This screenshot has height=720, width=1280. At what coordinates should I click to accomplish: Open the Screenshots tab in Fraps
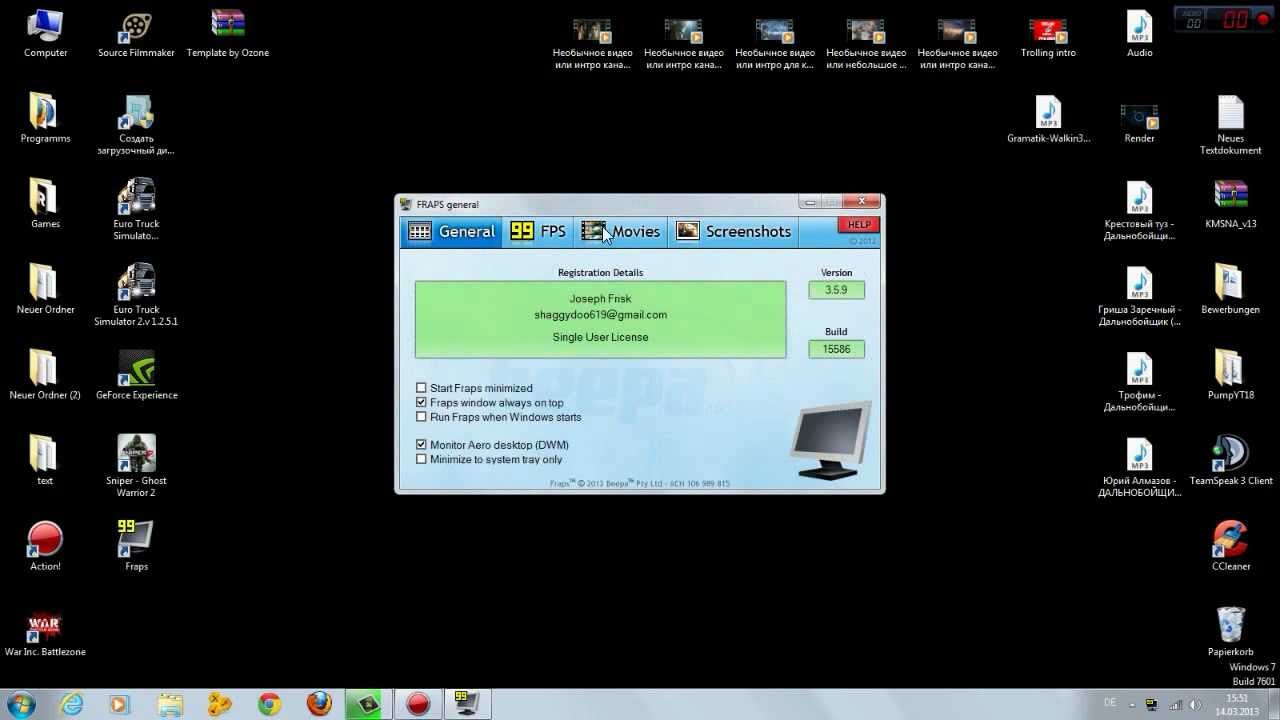(x=734, y=231)
